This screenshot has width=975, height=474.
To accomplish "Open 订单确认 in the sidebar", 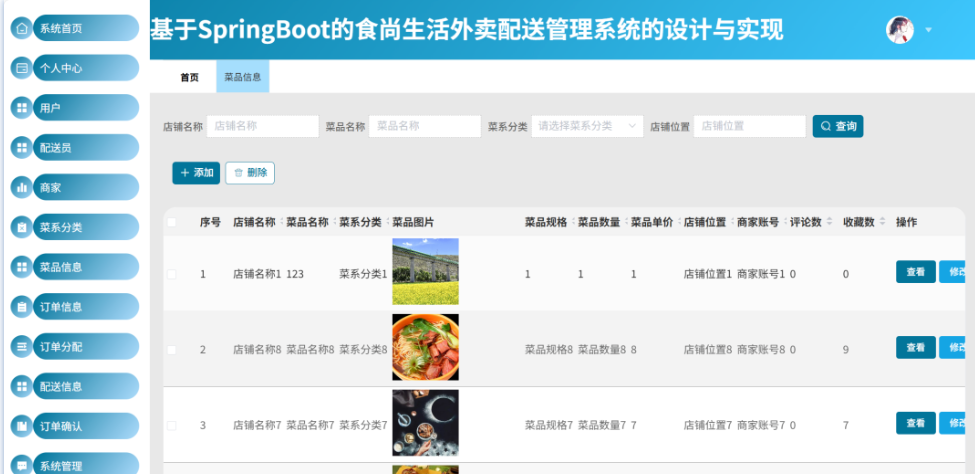I will tap(86, 426).
